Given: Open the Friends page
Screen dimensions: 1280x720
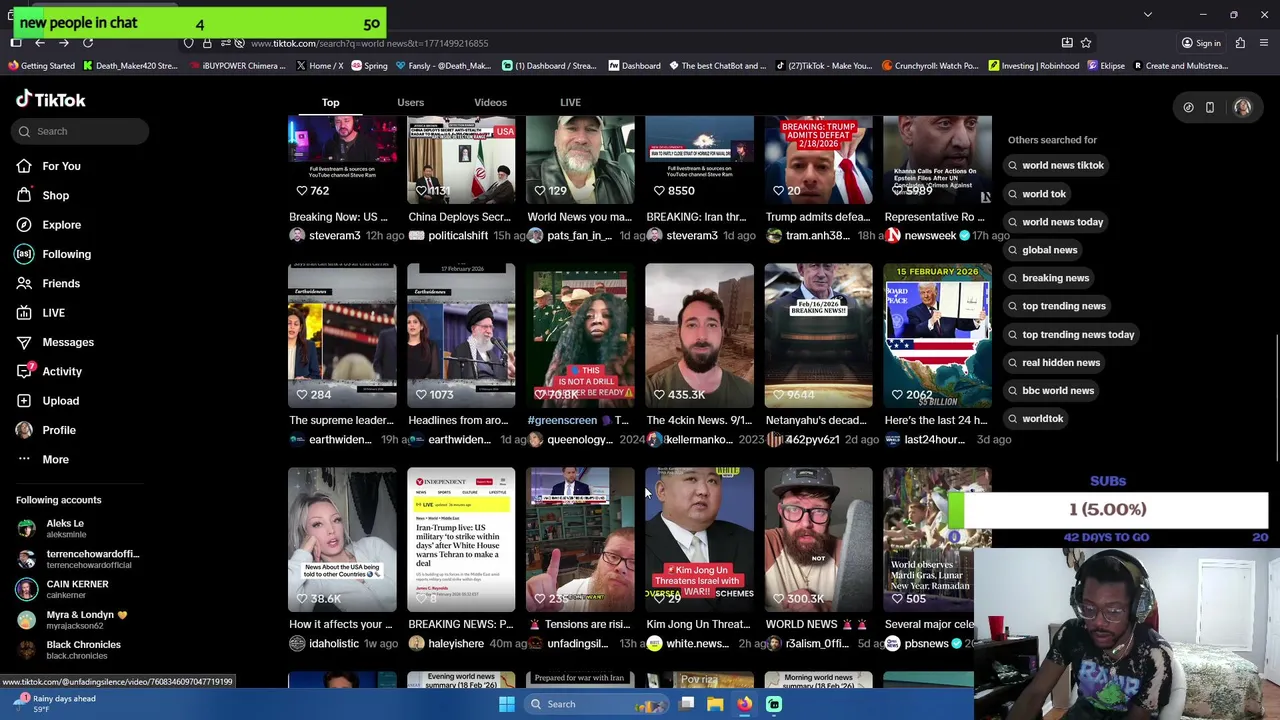Looking at the screenshot, I should point(61,283).
